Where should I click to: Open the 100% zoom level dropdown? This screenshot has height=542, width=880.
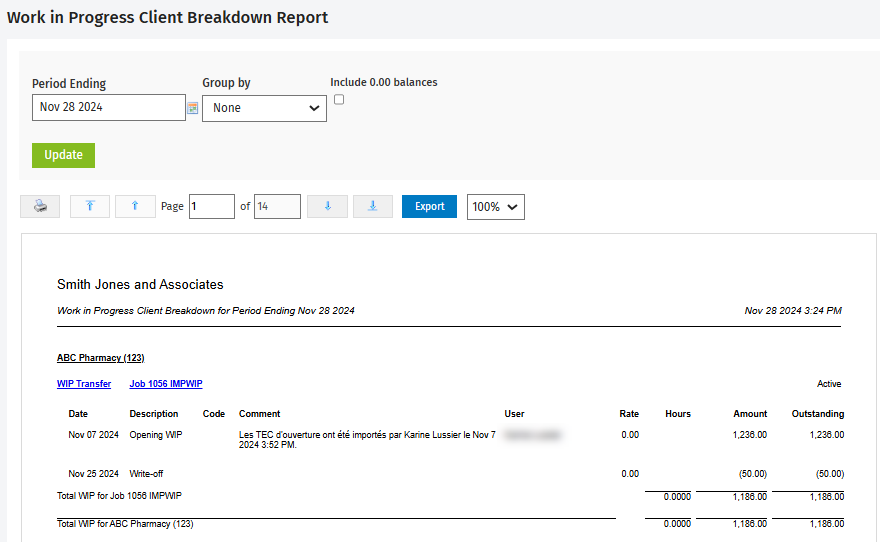[x=496, y=207]
